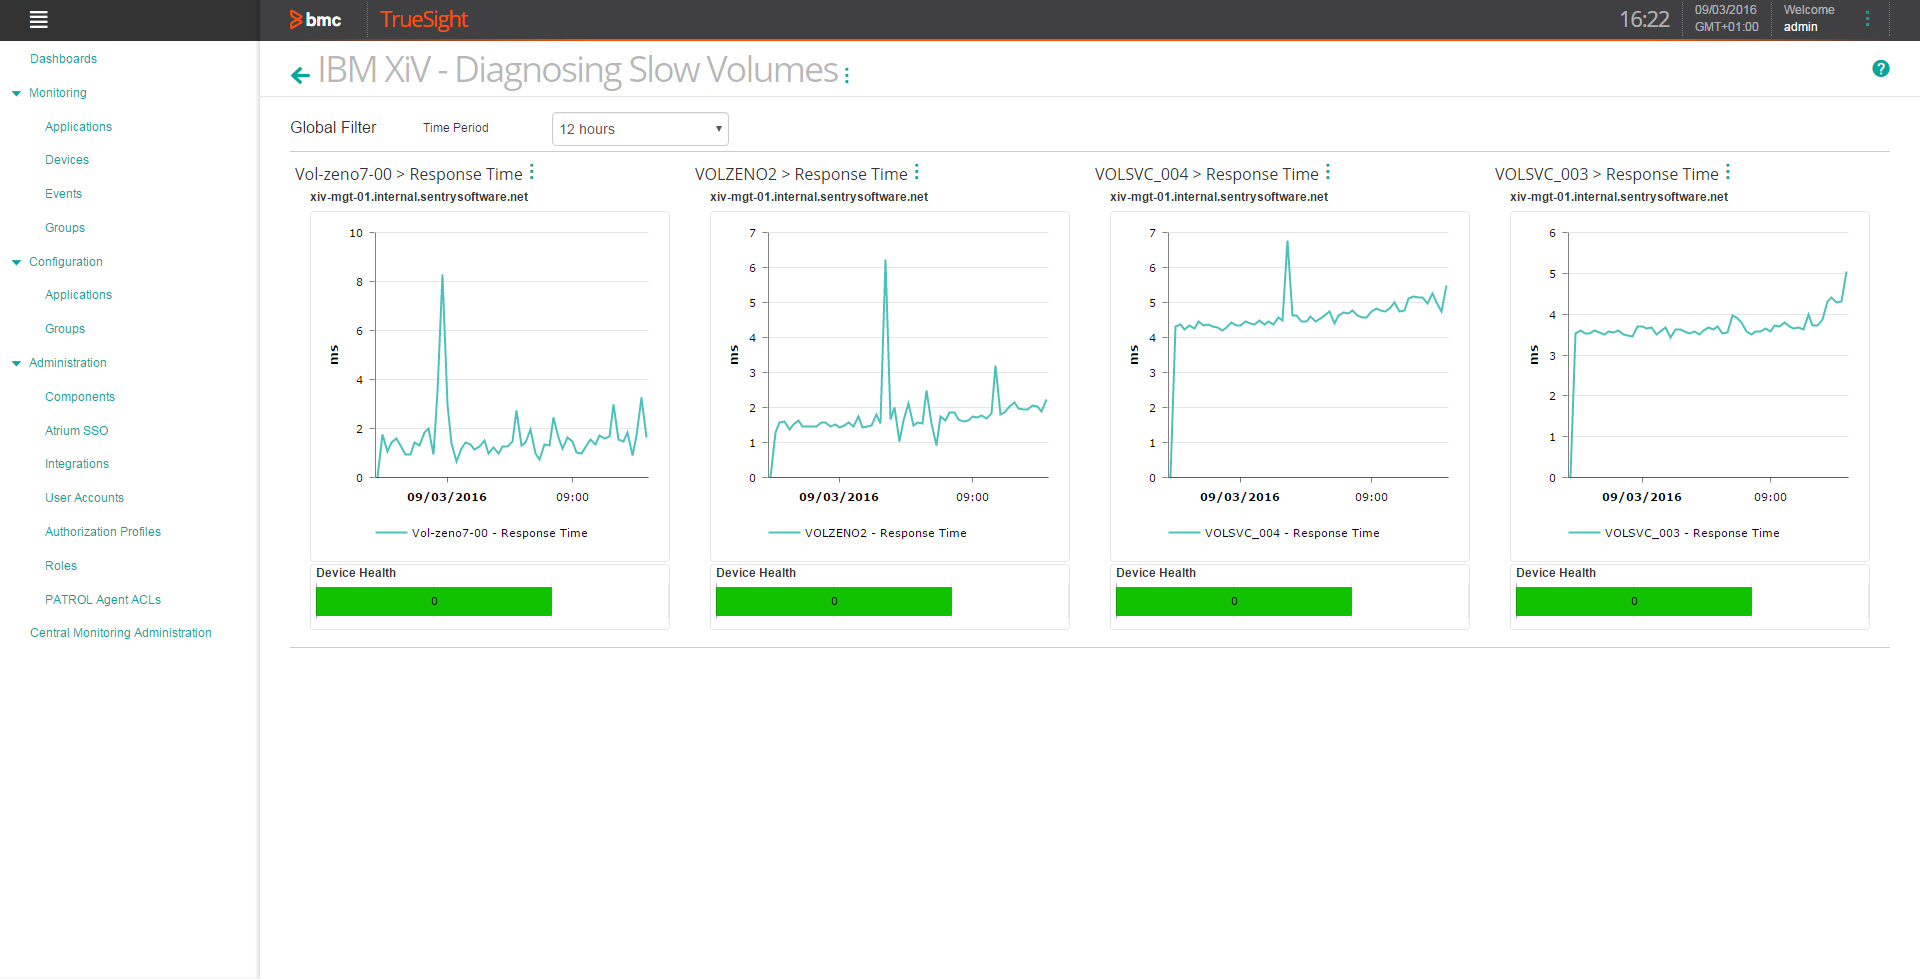Open Vol-zeno7-00 Response Time options menu
Image resolution: width=1920 pixels, height=979 pixels.
(531, 172)
